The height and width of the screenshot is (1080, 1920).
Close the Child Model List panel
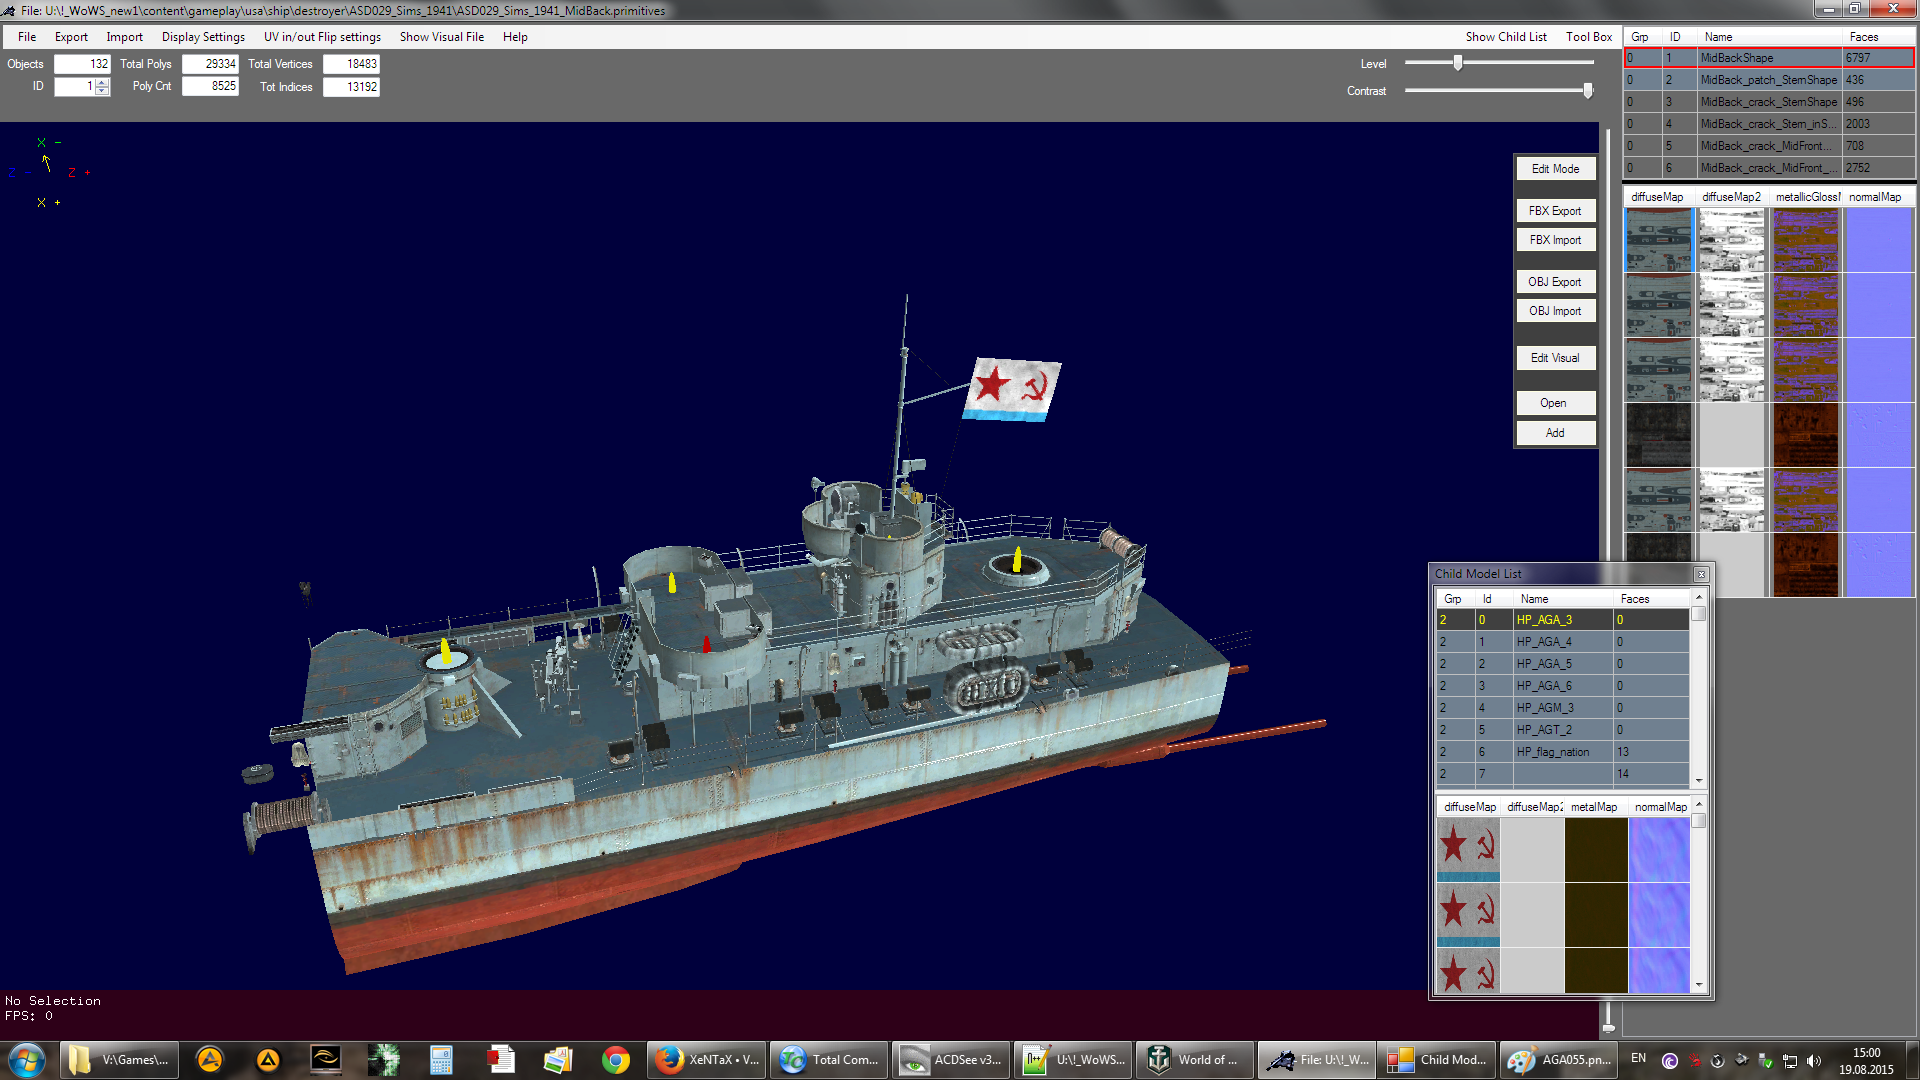(x=1700, y=574)
